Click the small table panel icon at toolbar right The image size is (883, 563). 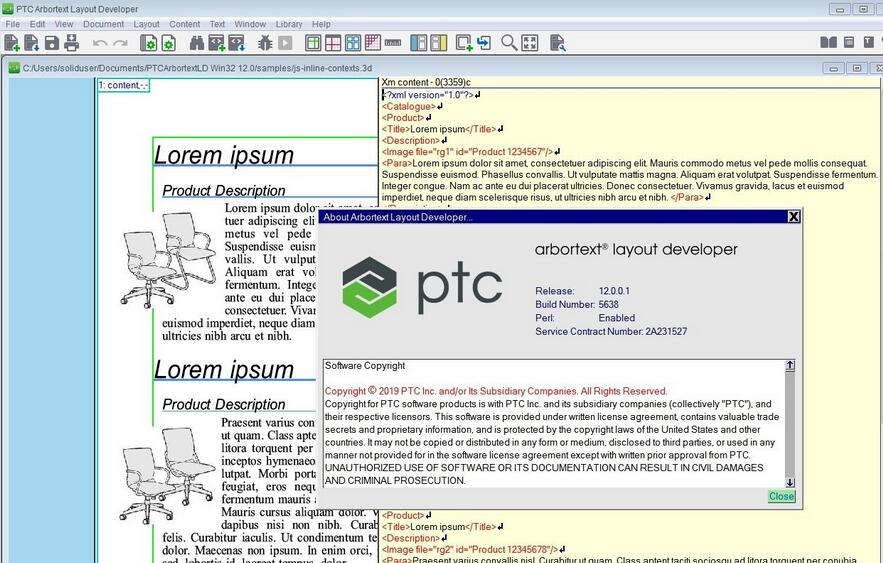[x=849, y=42]
